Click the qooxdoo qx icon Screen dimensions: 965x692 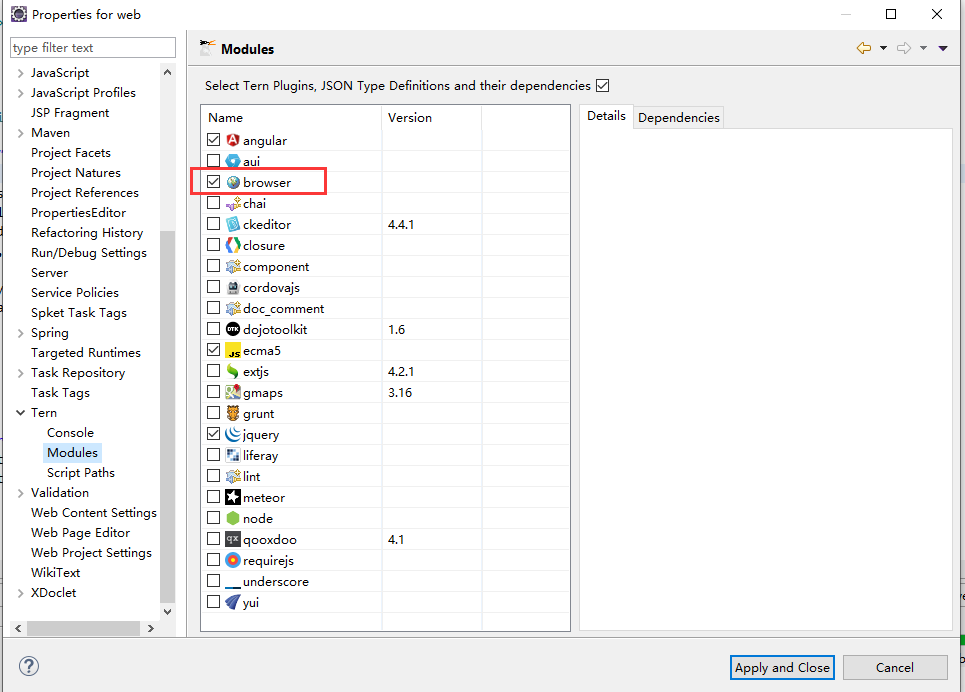pyautogui.click(x=233, y=539)
